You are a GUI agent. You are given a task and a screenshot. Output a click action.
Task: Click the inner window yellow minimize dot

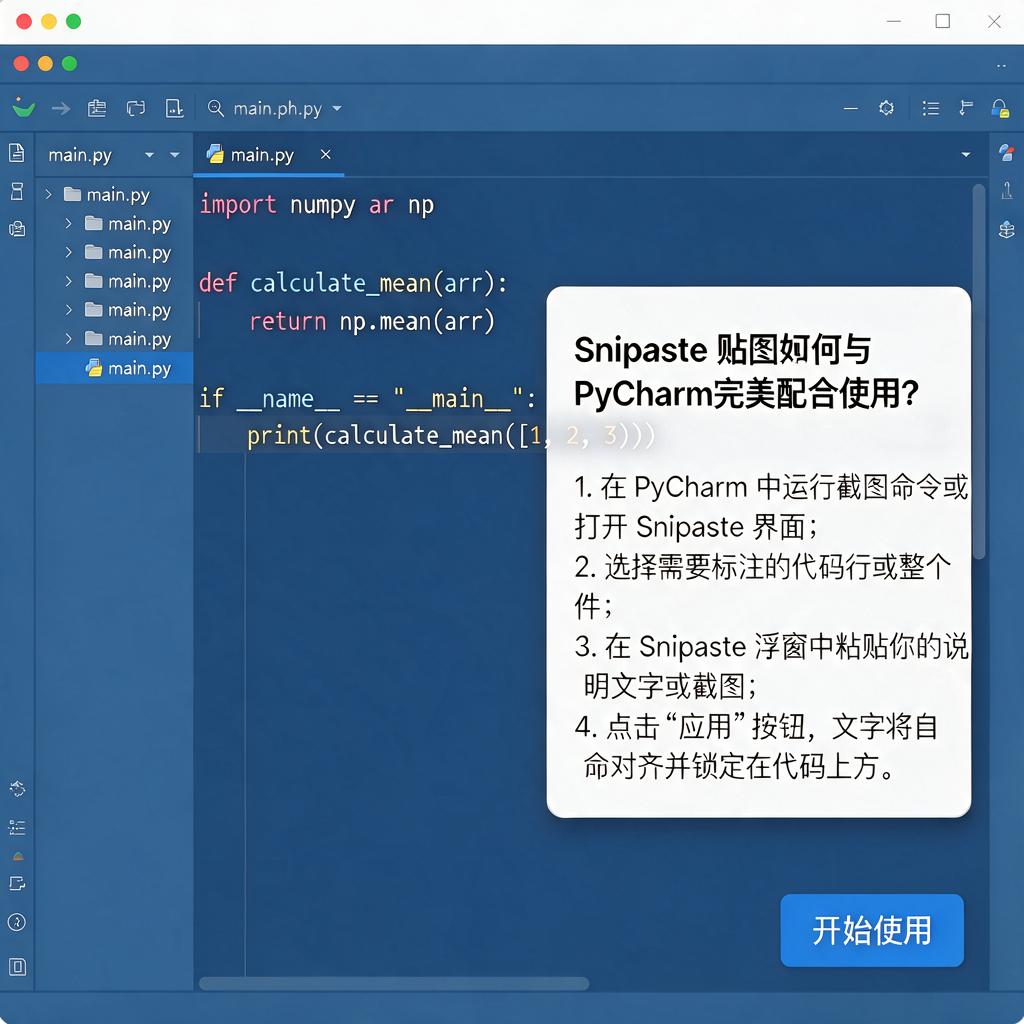coord(45,63)
